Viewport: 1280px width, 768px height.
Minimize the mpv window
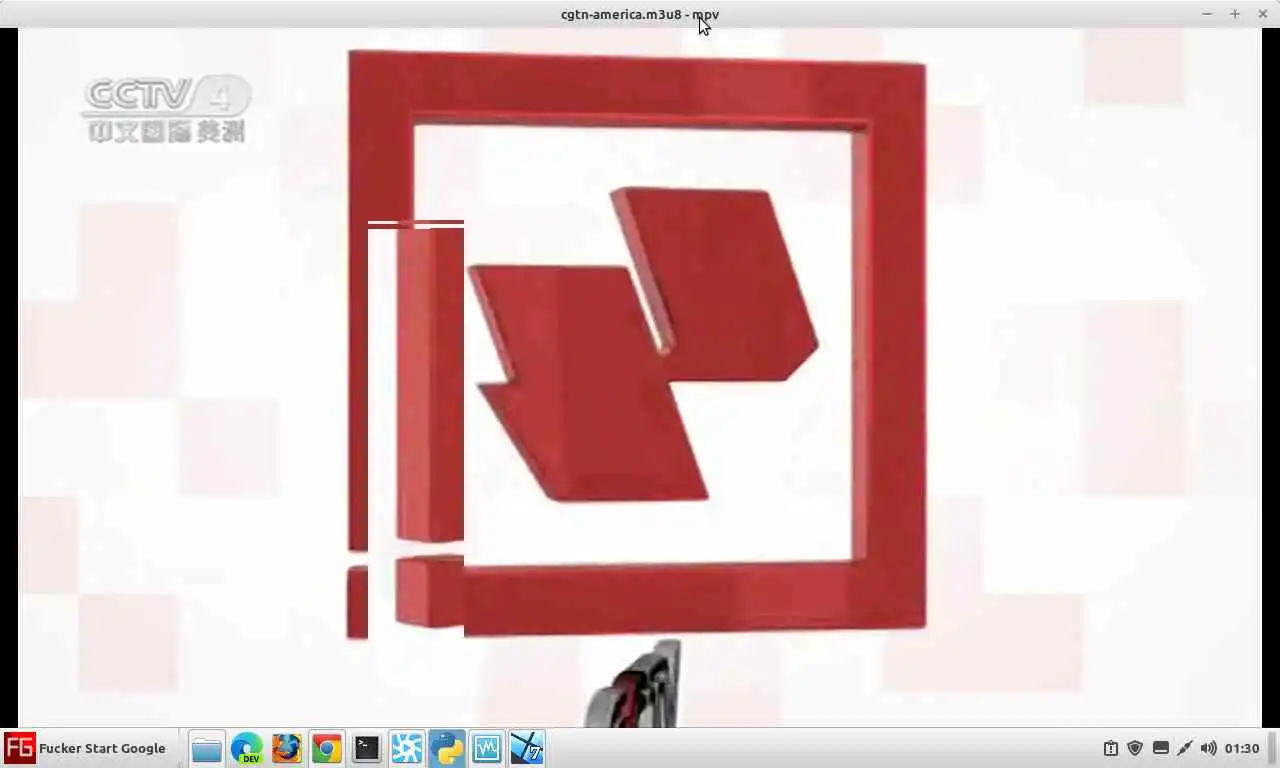(1207, 14)
